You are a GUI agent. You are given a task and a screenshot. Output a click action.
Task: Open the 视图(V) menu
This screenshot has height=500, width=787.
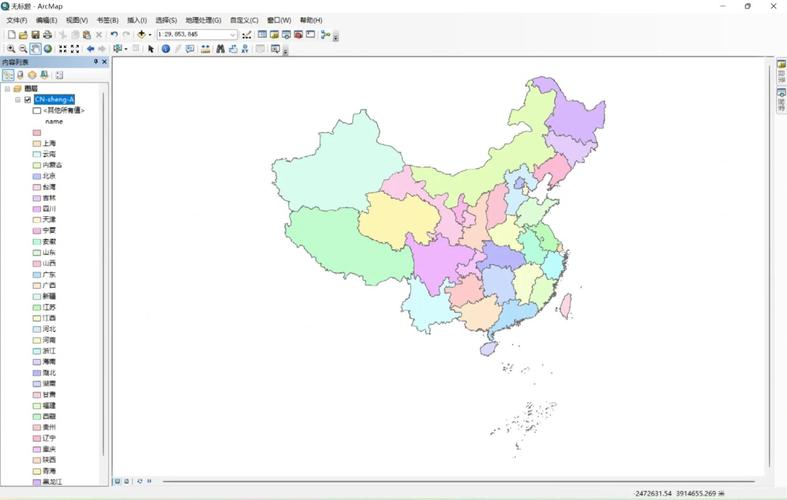pos(77,20)
